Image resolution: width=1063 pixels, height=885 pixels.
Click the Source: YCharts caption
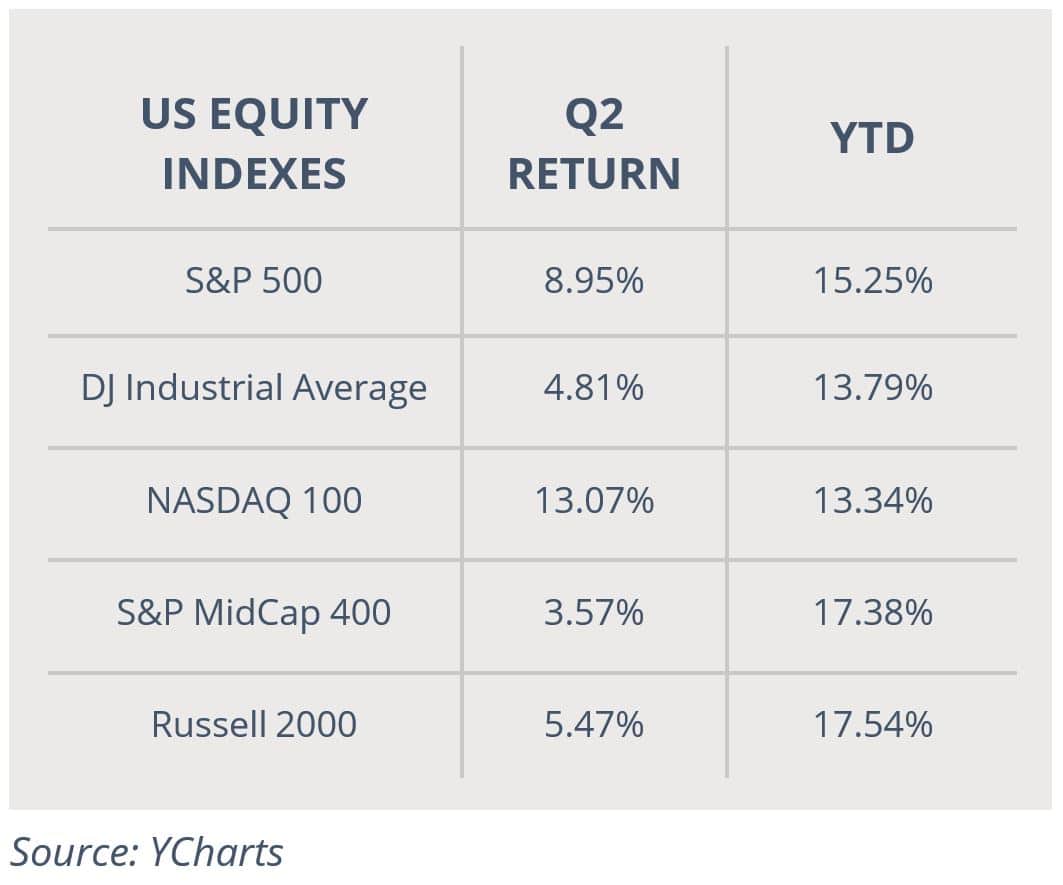[146, 852]
